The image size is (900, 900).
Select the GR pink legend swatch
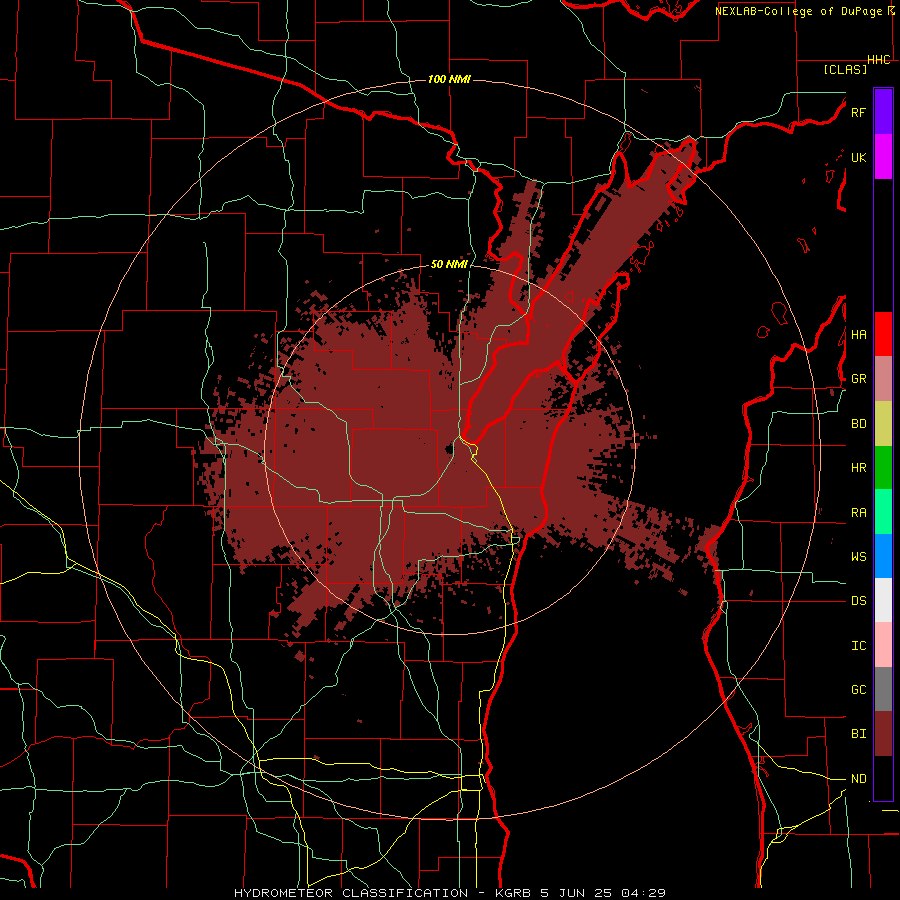pyautogui.click(x=883, y=379)
